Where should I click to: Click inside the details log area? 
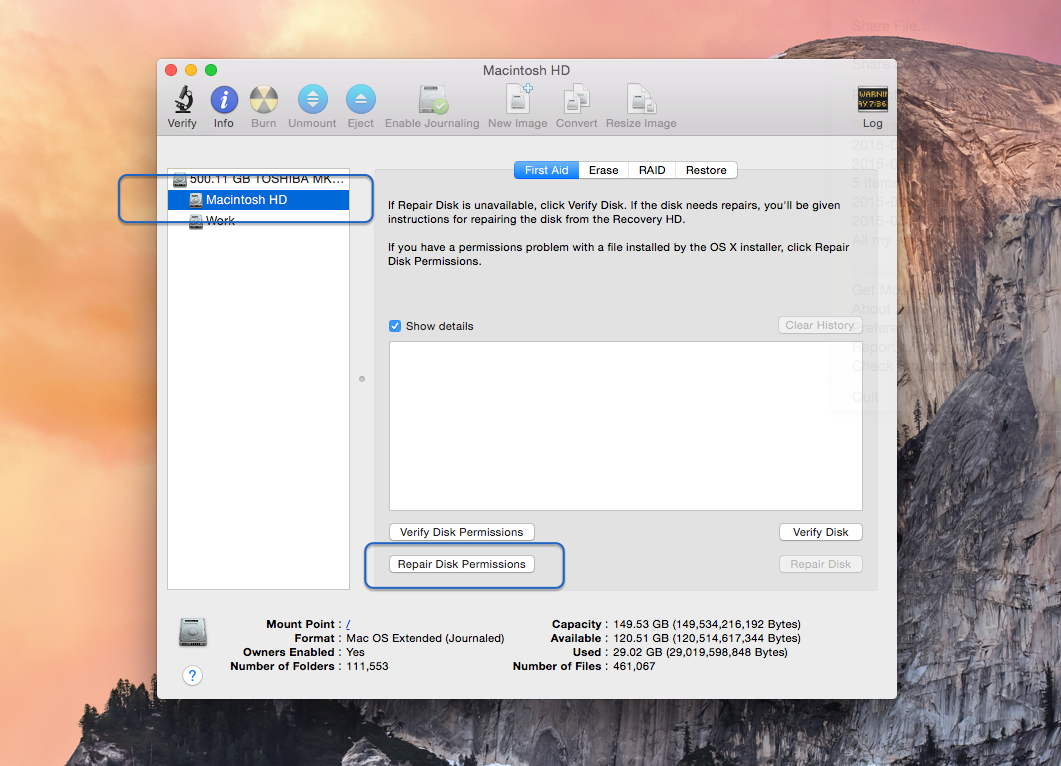tap(626, 426)
